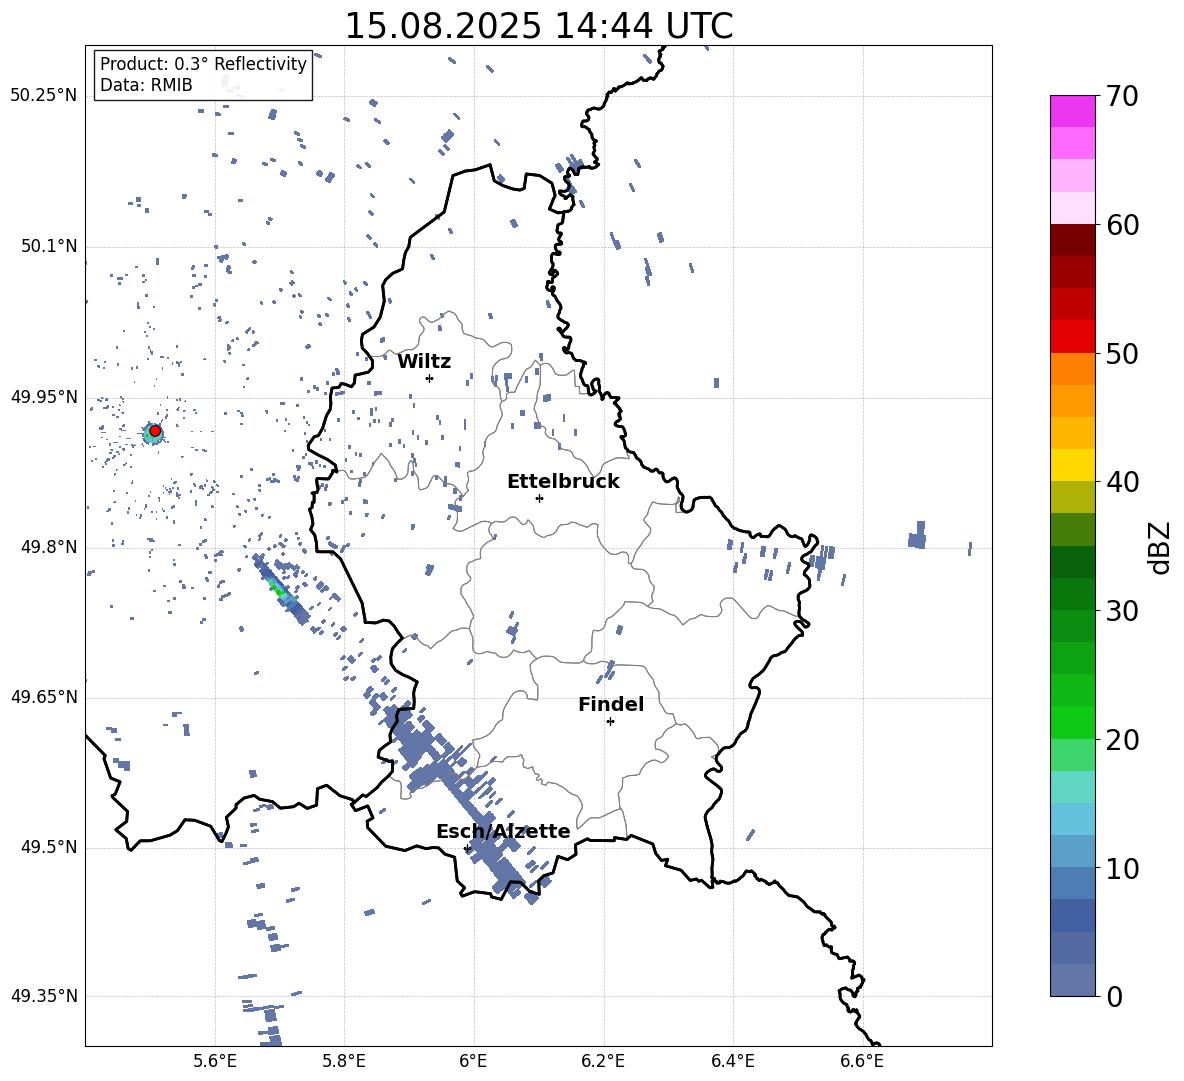The image size is (1184, 1081).
Task: Click the dark maroon colorbar segment below 60
Action: coord(1072,240)
